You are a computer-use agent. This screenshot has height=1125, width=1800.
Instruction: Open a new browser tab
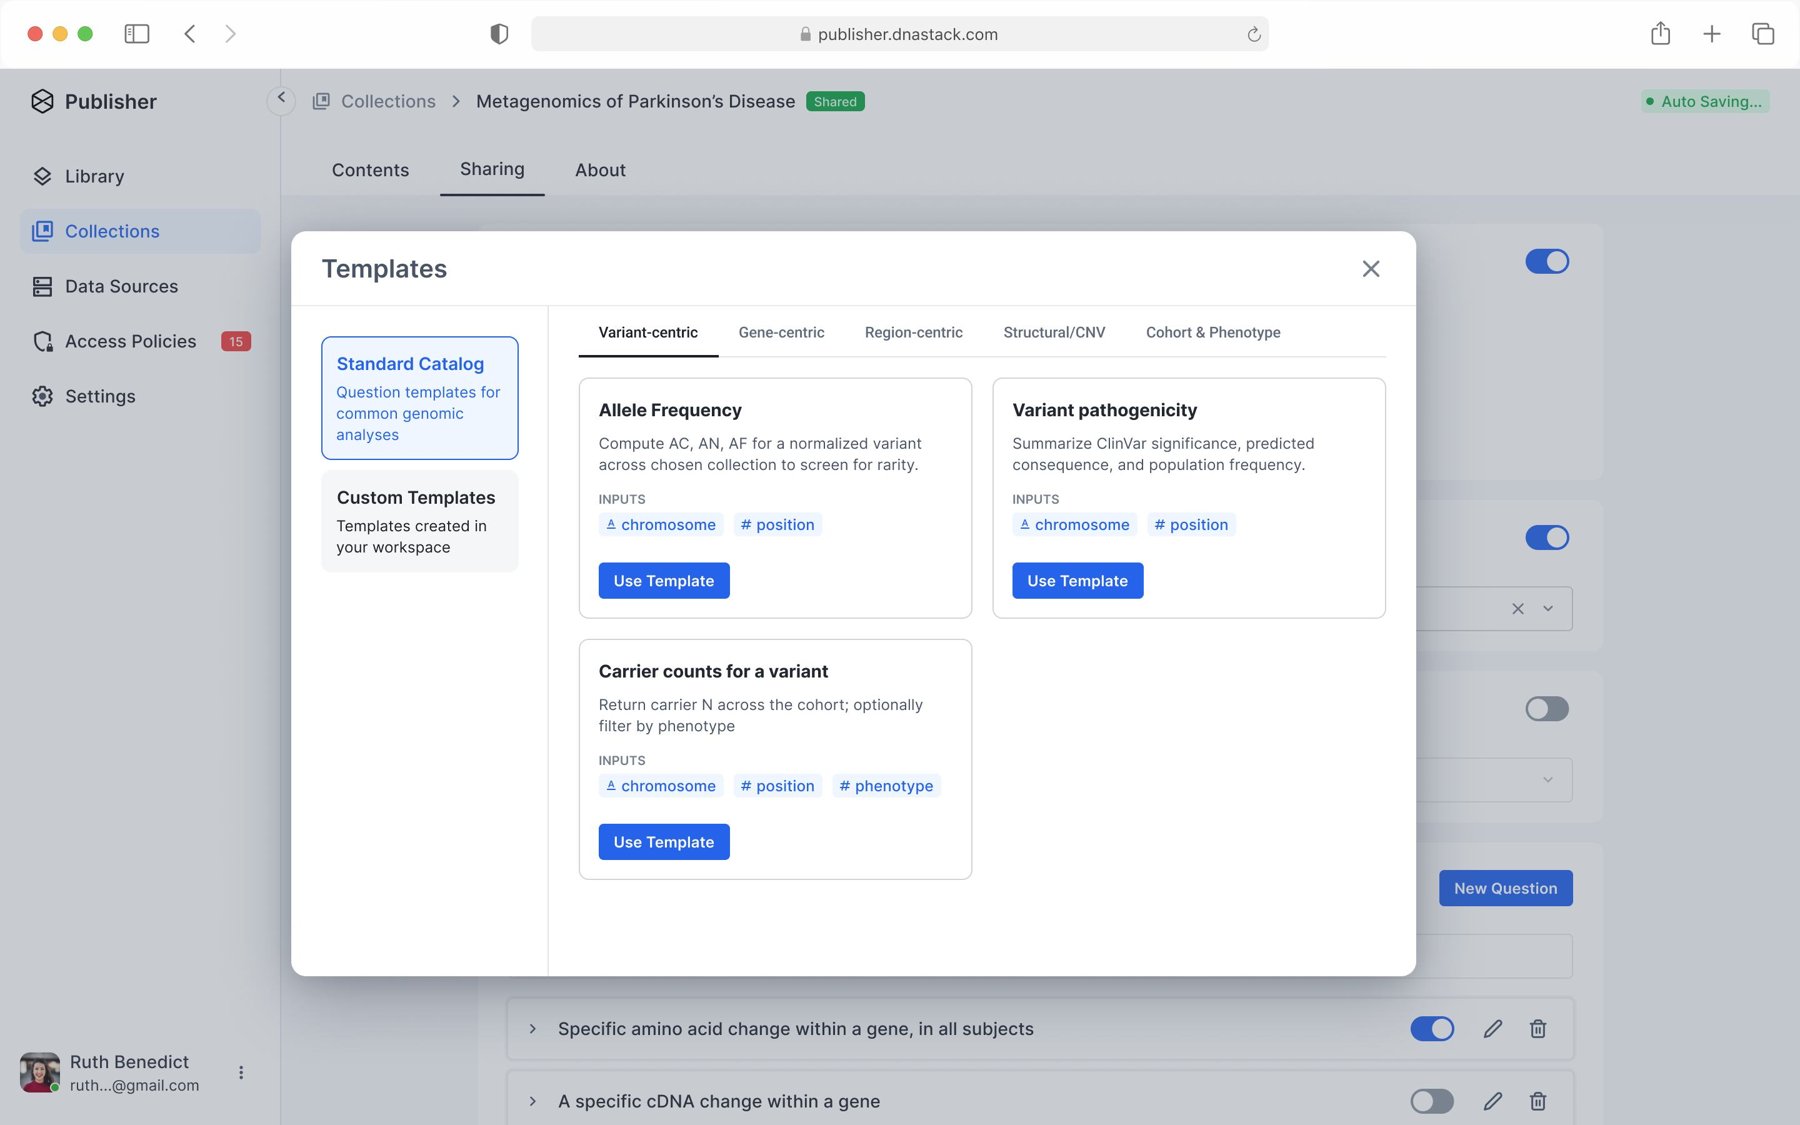click(1712, 34)
